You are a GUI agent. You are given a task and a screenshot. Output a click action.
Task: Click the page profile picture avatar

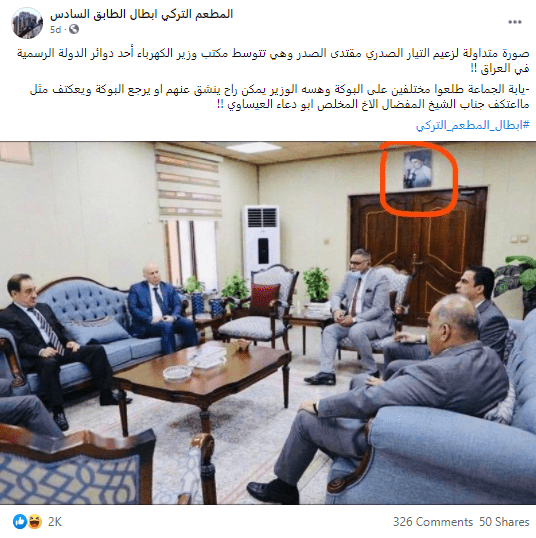coord(27,23)
